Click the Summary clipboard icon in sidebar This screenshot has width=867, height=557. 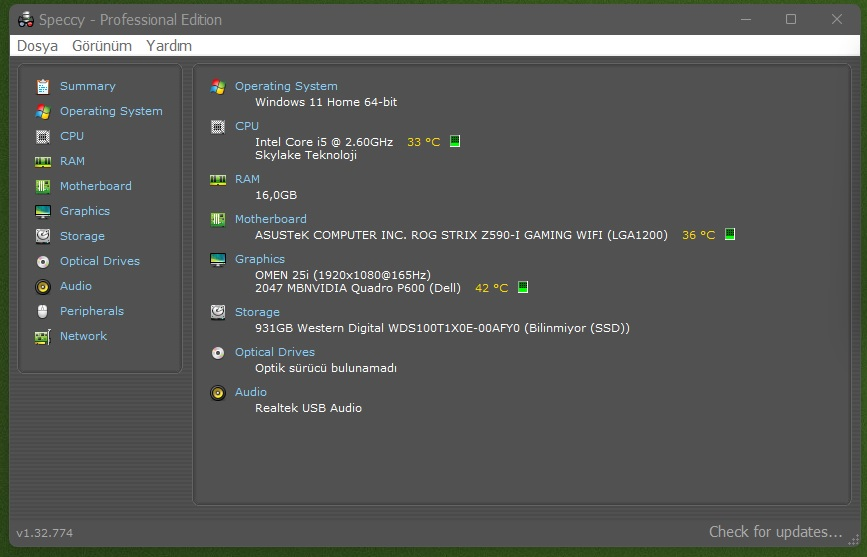tap(43, 87)
